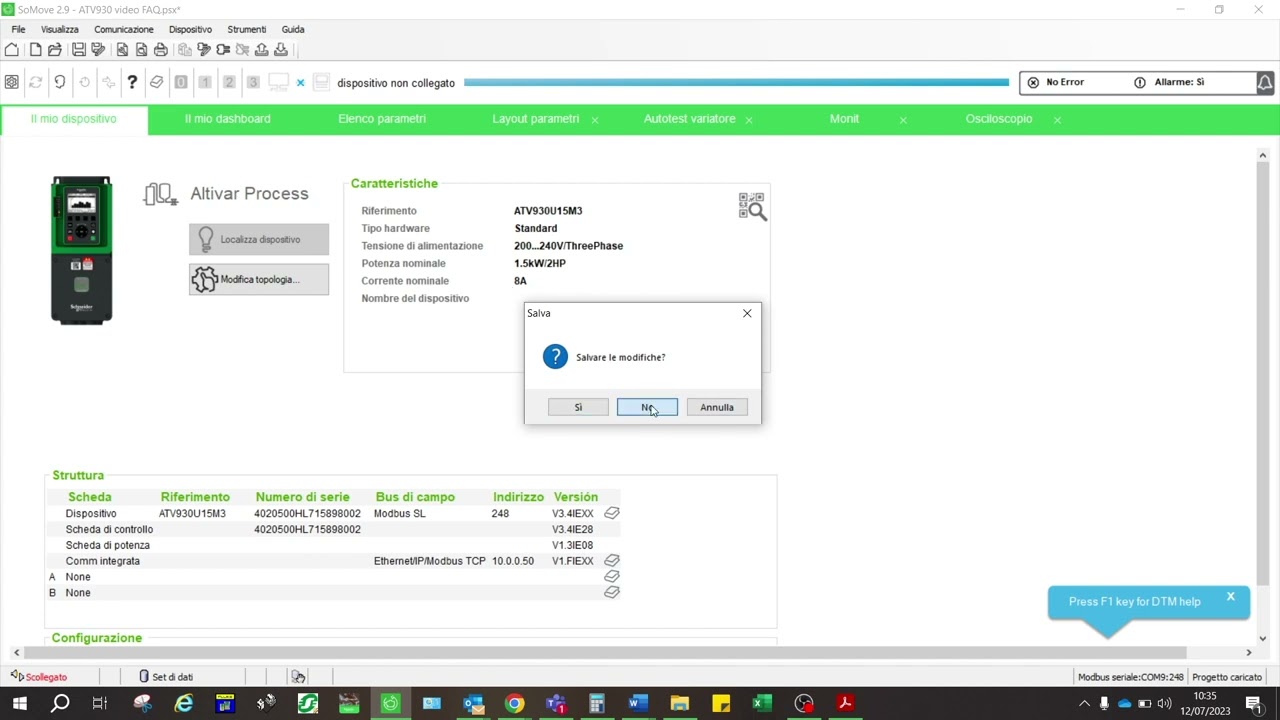Click the Altivar drive product image
Viewport: 1280px width, 720px height.
tap(82, 250)
